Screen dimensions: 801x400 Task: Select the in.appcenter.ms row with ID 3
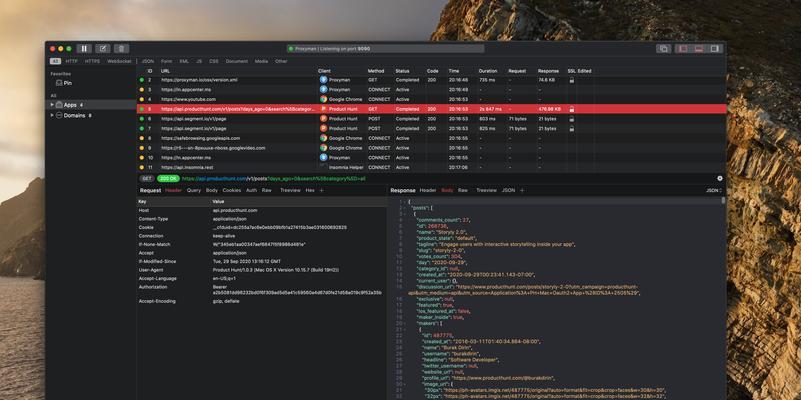(x=431, y=89)
